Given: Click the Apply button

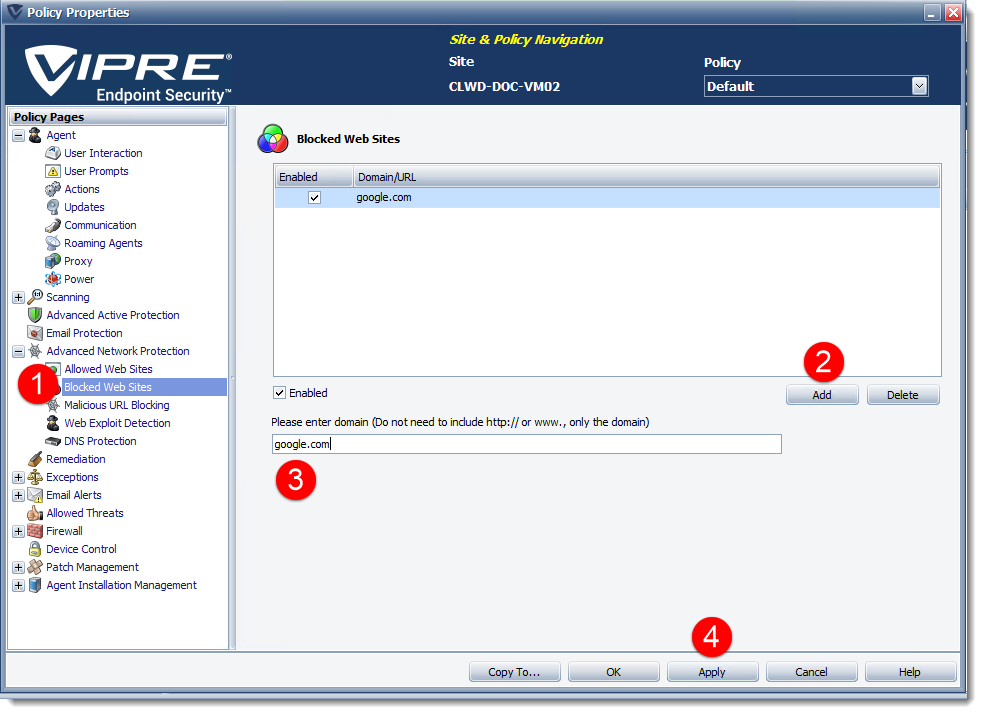Looking at the screenshot, I should (x=712, y=672).
